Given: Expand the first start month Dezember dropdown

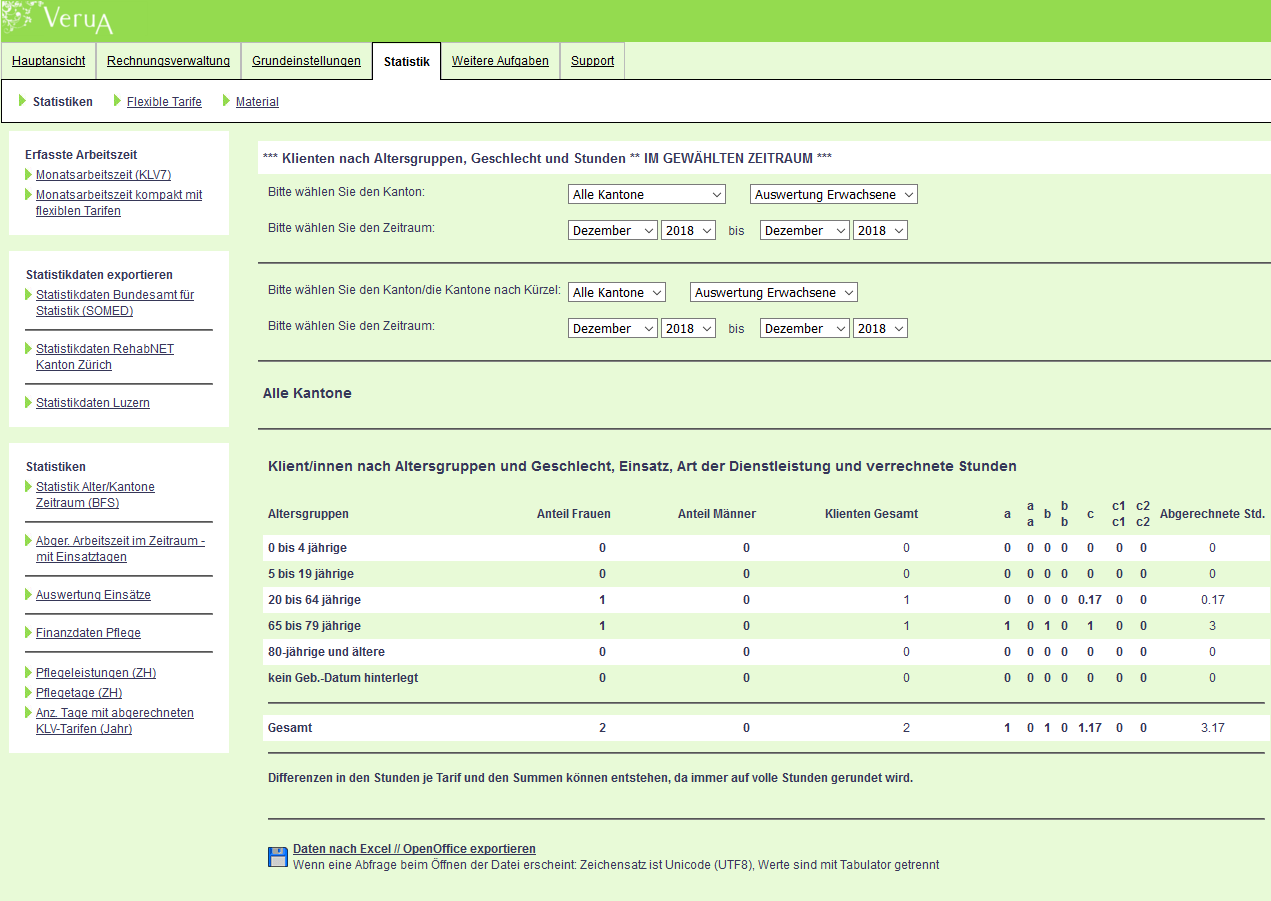Looking at the screenshot, I should [612, 230].
